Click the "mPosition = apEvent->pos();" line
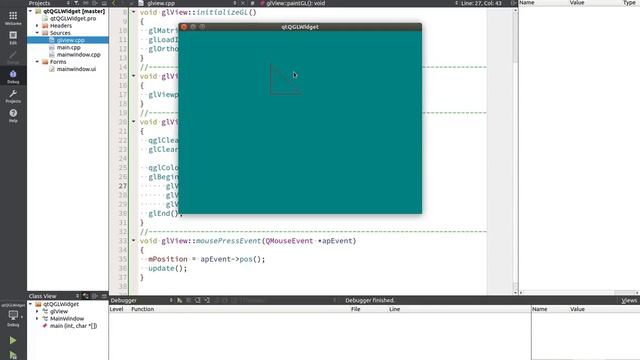This screenshot has width=640, height=360. [x=207, y=259]
